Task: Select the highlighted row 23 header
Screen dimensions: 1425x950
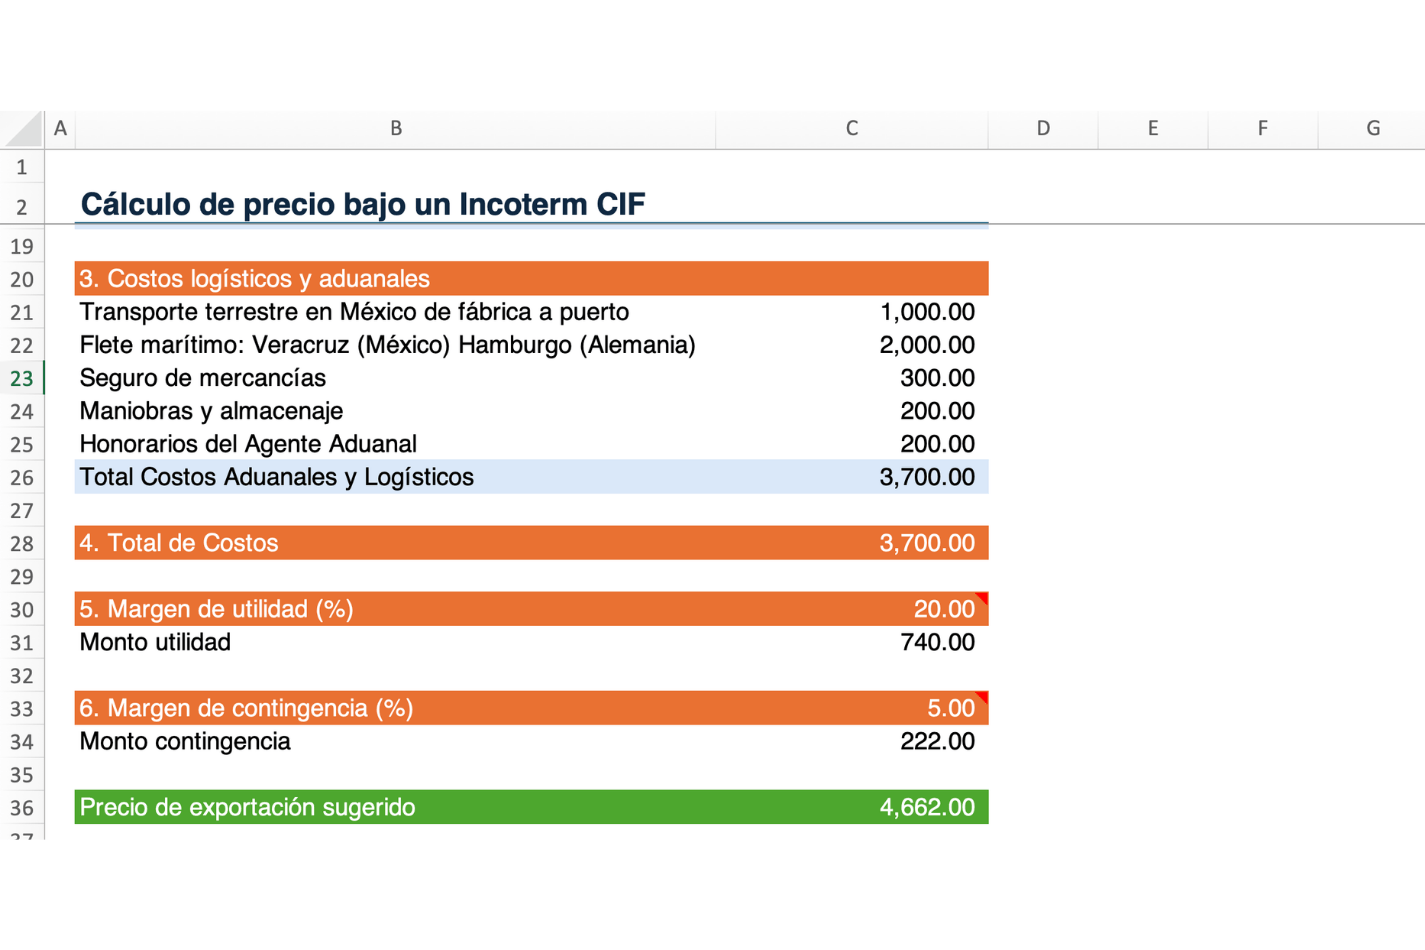Action: (x=22, y=378)
